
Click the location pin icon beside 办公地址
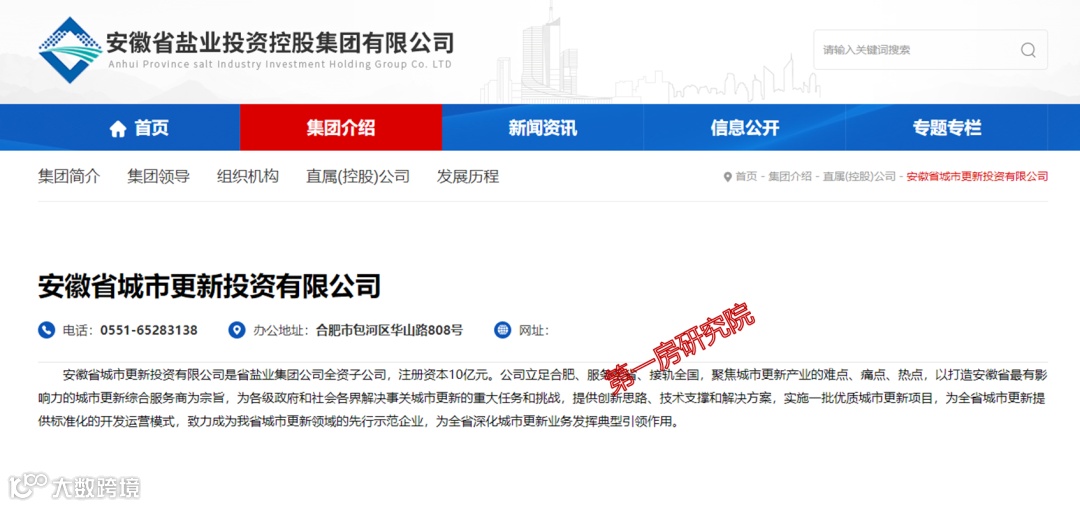[x=236, y=330]
